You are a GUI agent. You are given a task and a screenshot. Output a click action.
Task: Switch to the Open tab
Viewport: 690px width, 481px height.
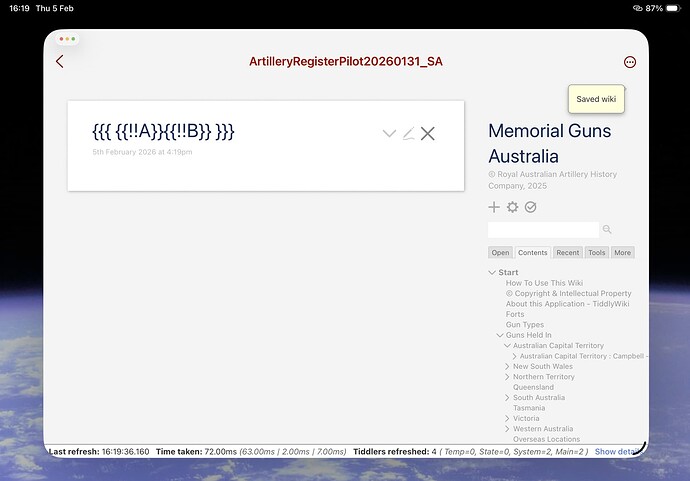pyautogui.click(x=500, y=253)
